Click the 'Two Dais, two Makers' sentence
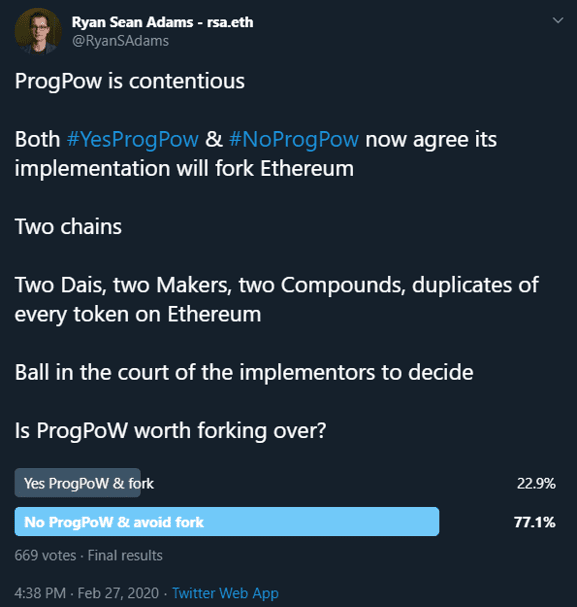This screenshot has height=607, width=577. (276, 299)
